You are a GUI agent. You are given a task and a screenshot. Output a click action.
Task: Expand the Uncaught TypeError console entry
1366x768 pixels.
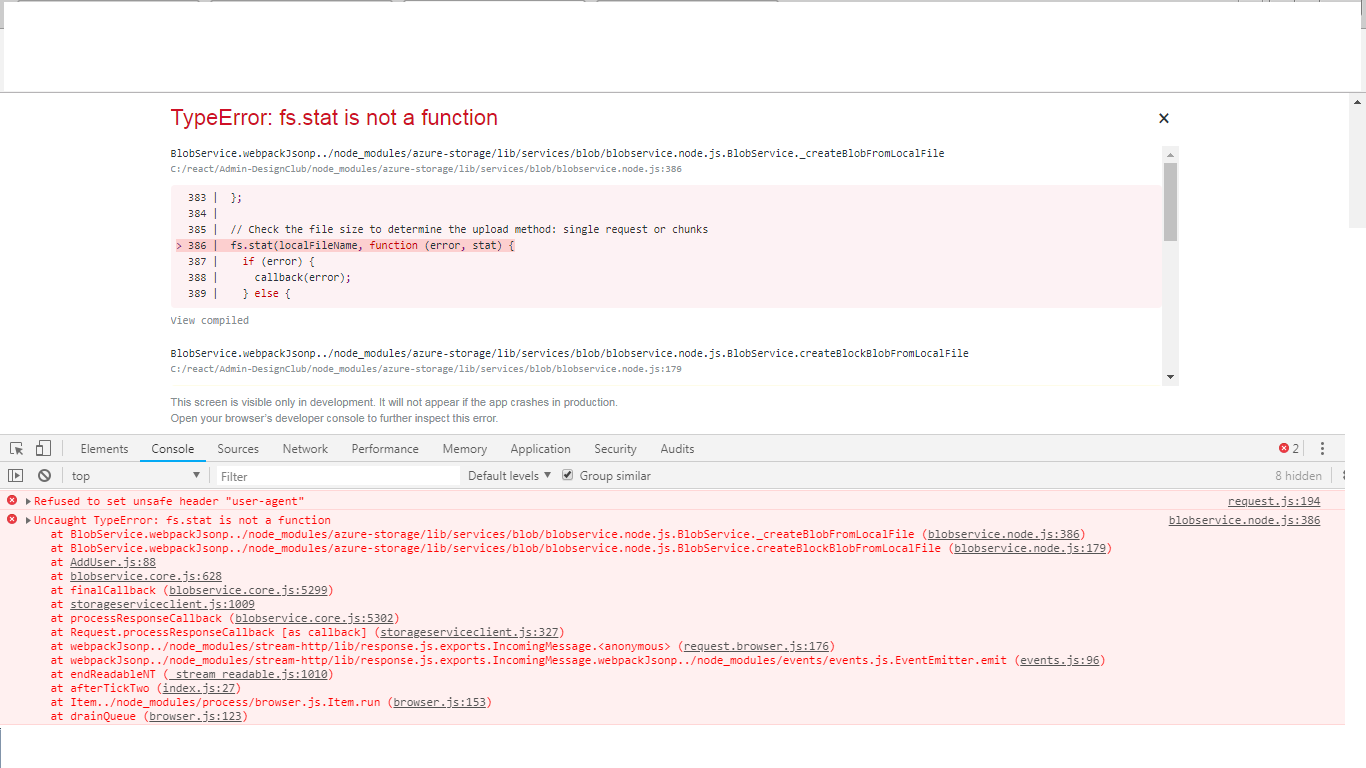tap(26, 519)
